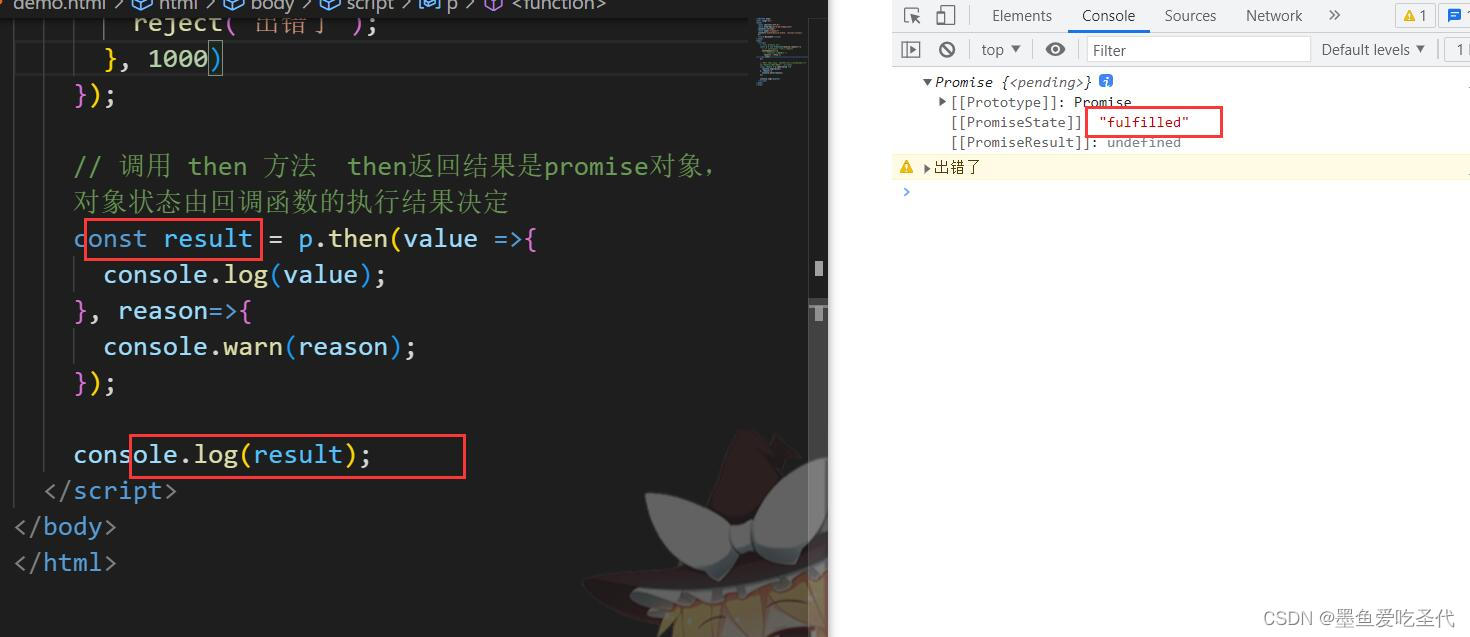The height and width of the screenshot is (637, 1470).
Task: Focus the console prompt caret line
Action: coord(1180,191)
